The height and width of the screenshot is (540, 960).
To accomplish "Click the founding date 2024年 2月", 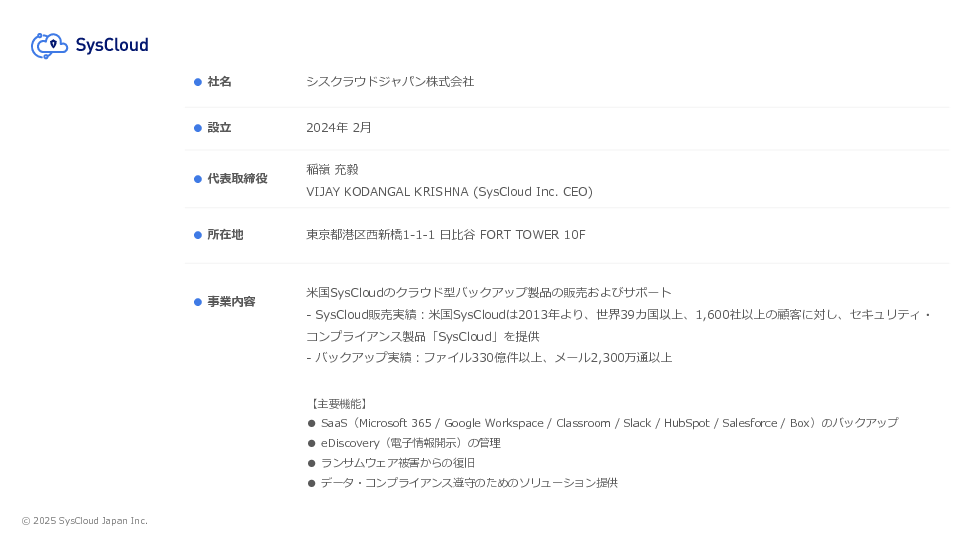I will click(339, 128).
